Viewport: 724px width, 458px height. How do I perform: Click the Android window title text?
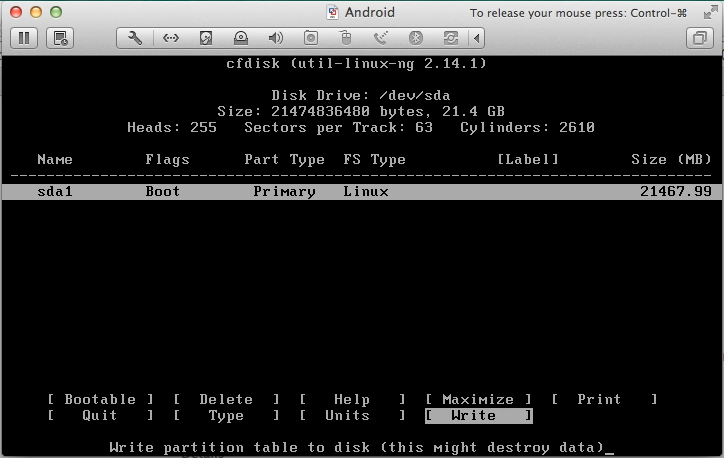pyautogui.click(x=370, y=12)
